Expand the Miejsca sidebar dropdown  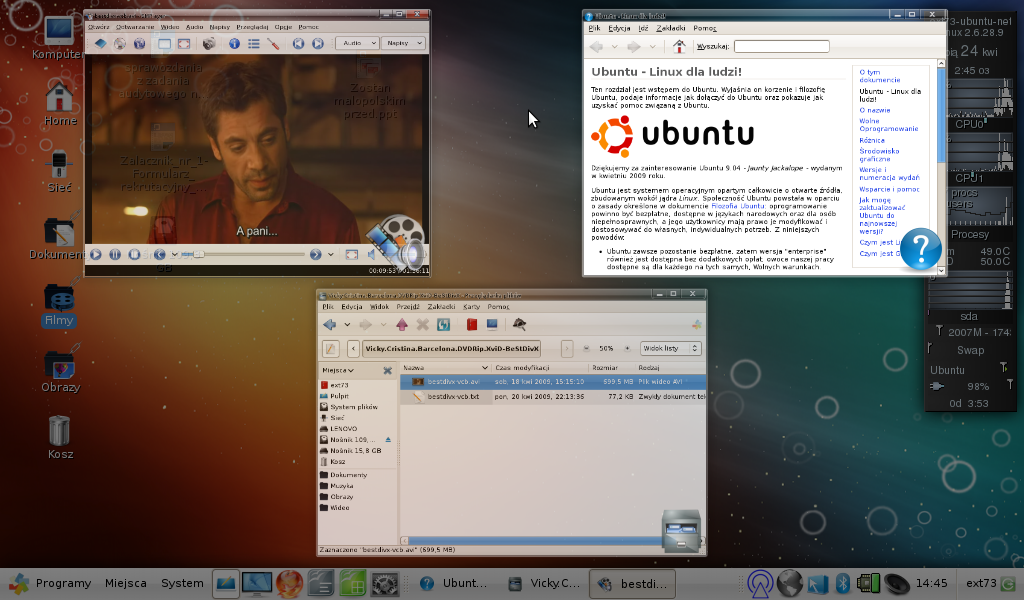[x=338, y=370]
